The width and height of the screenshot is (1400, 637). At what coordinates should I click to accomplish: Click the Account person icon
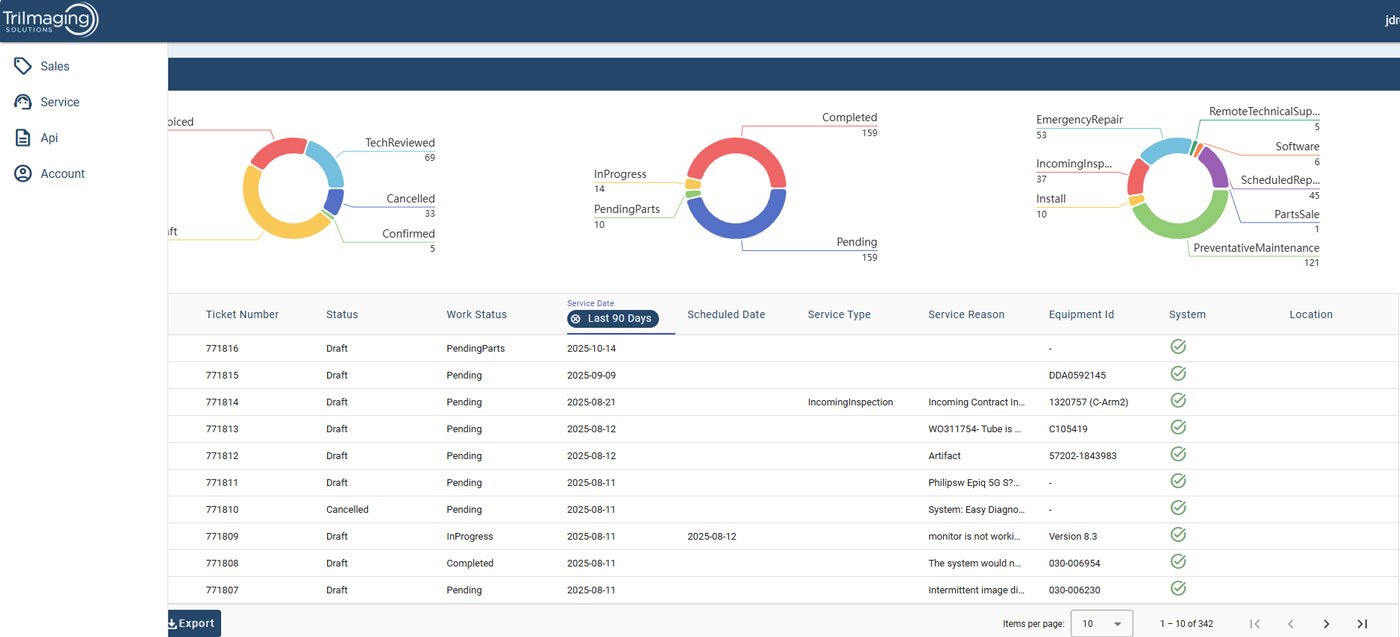click(22, 174)
